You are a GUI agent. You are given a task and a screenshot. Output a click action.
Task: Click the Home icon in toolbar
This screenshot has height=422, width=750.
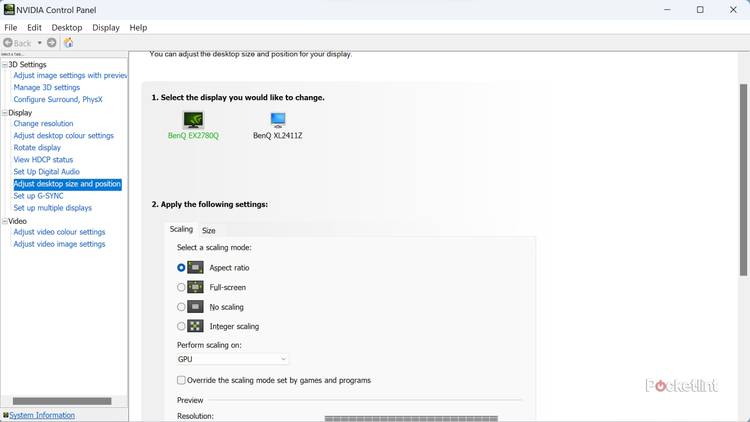coord(68,43)
